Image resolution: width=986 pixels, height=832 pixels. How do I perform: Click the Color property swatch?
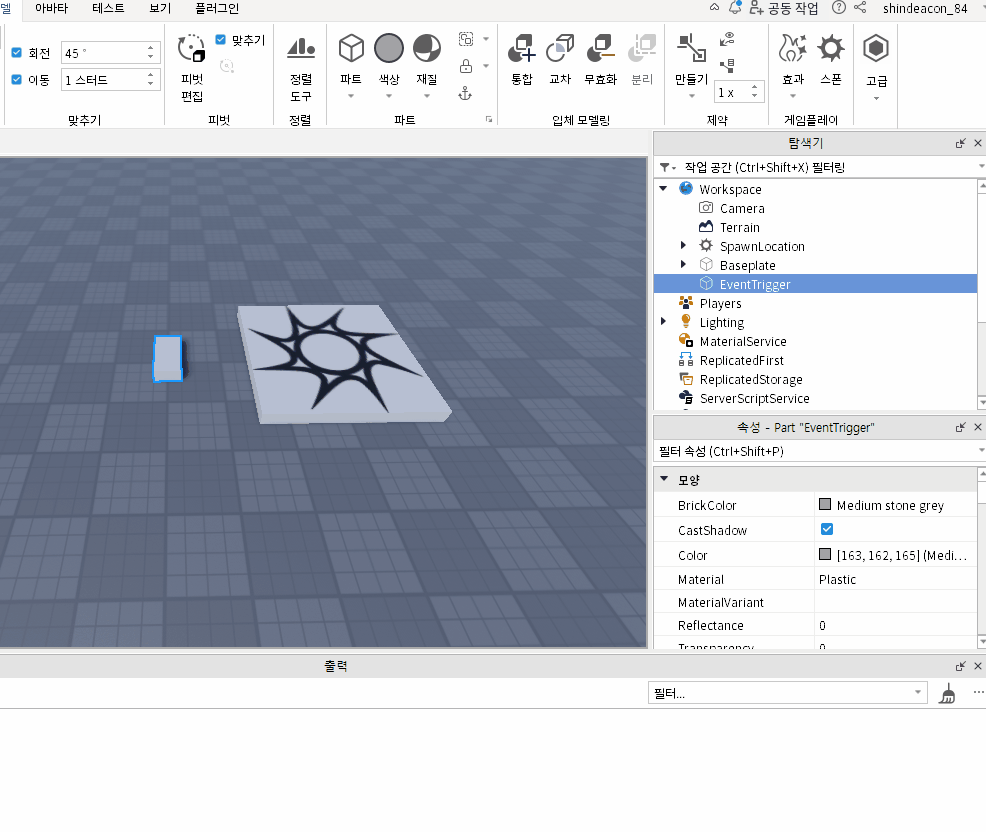(825, 554)
